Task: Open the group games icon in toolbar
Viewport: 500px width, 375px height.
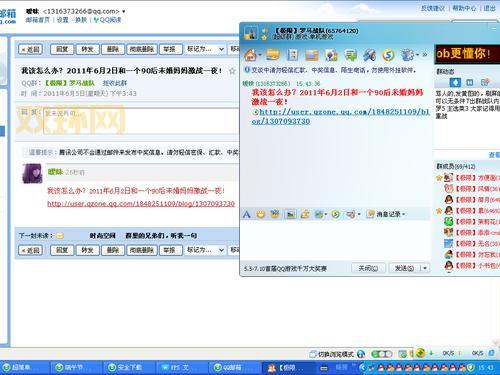Action: pyautogui.click(x=331, y=55)
